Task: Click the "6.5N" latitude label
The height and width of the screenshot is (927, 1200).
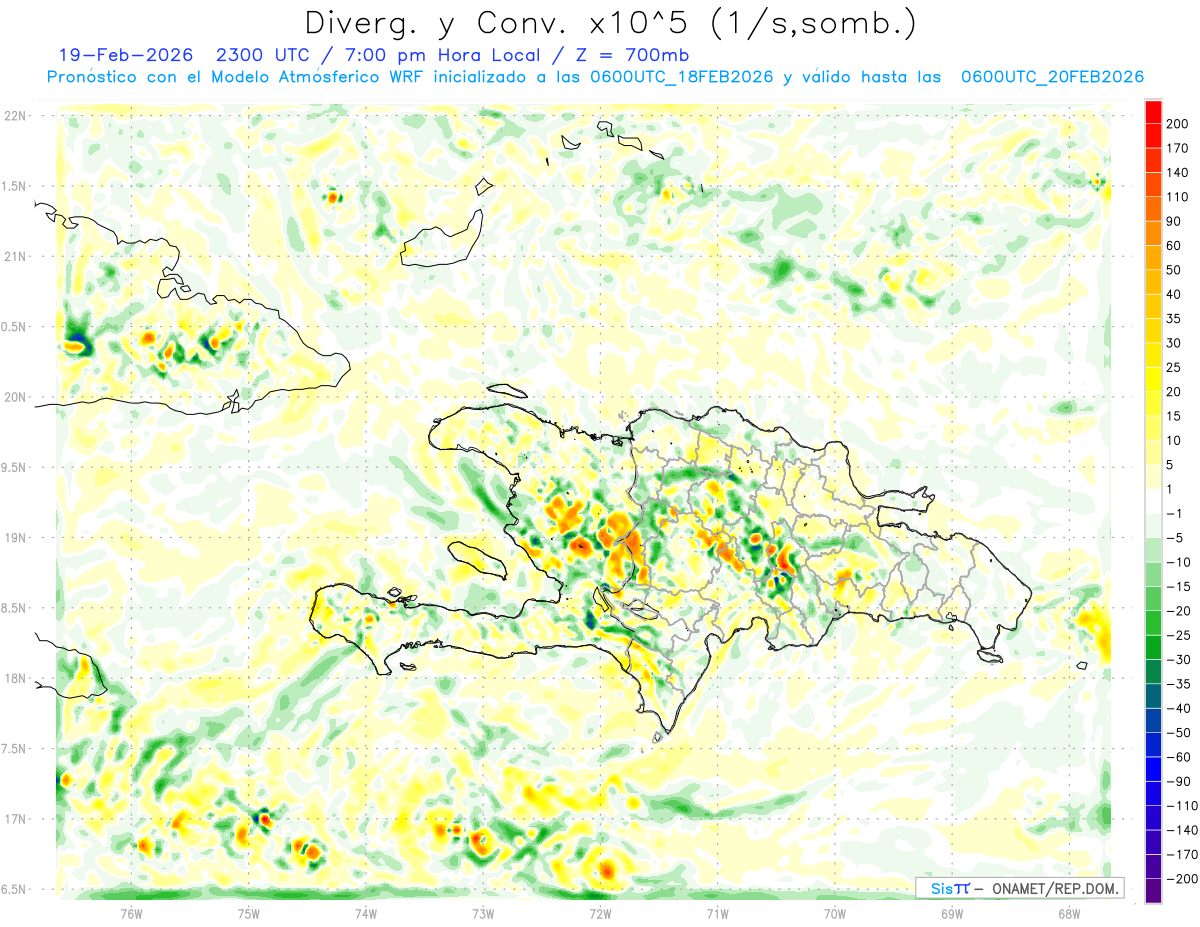Action: pos(15,889)
